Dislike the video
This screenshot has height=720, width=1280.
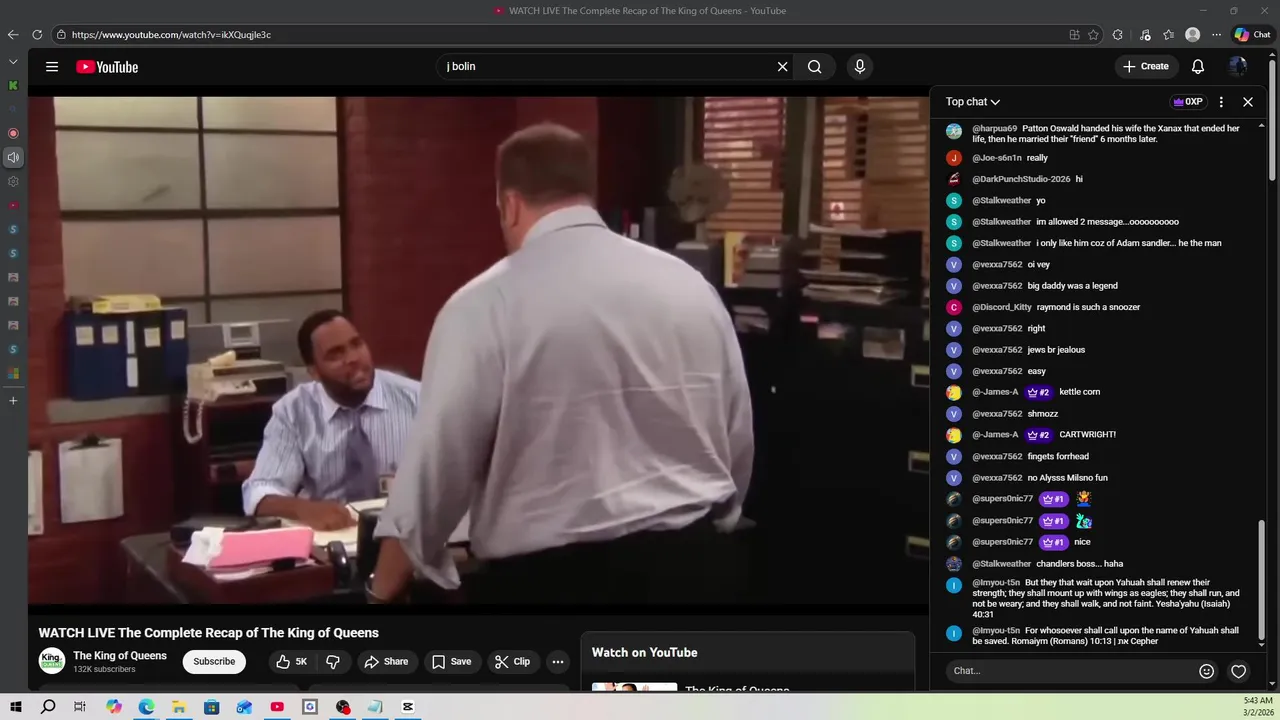tap(333, 661)
